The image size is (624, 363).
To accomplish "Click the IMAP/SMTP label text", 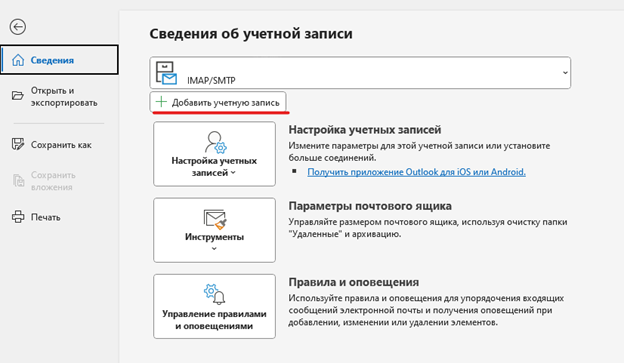I will pyautogui.click(x=211, y=80).
